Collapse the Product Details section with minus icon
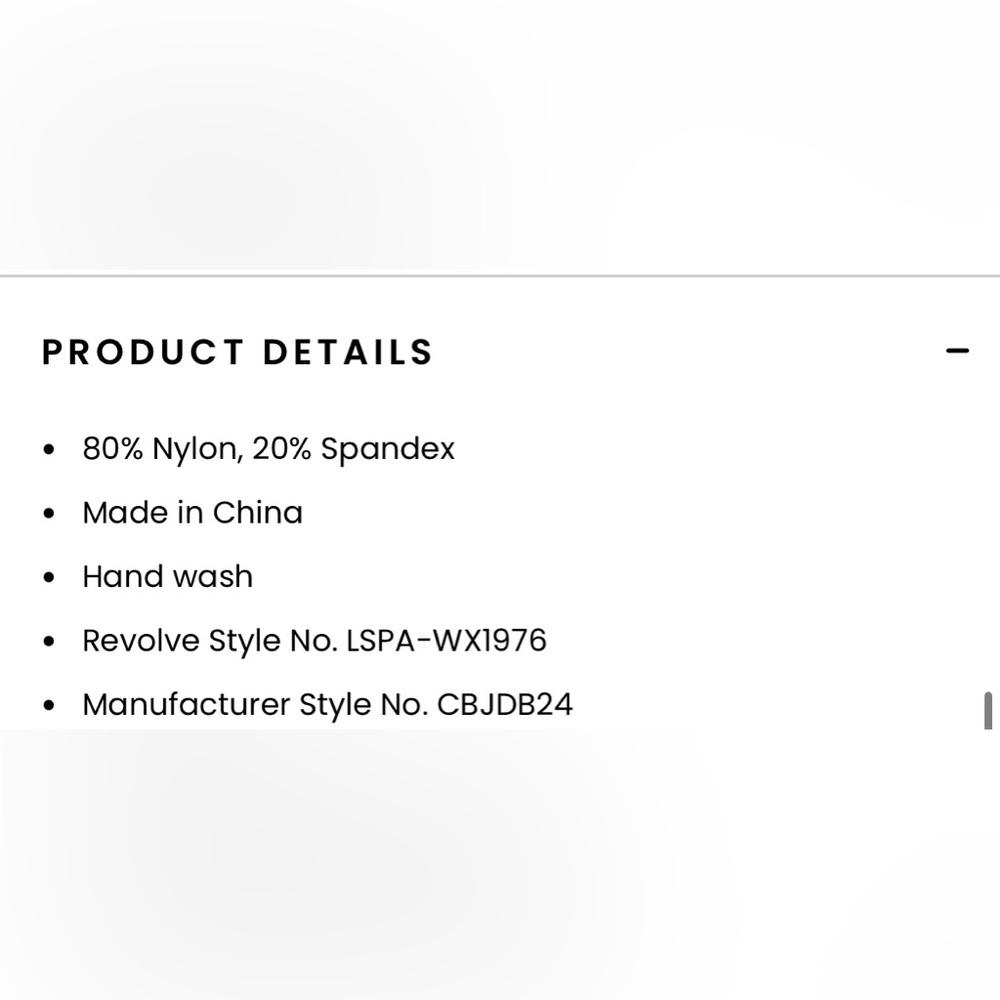 coord(957,351)
